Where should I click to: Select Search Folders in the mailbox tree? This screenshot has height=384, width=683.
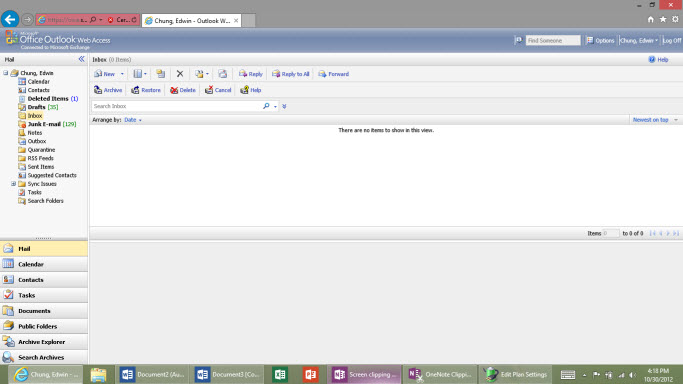click(x=41, y=201)
